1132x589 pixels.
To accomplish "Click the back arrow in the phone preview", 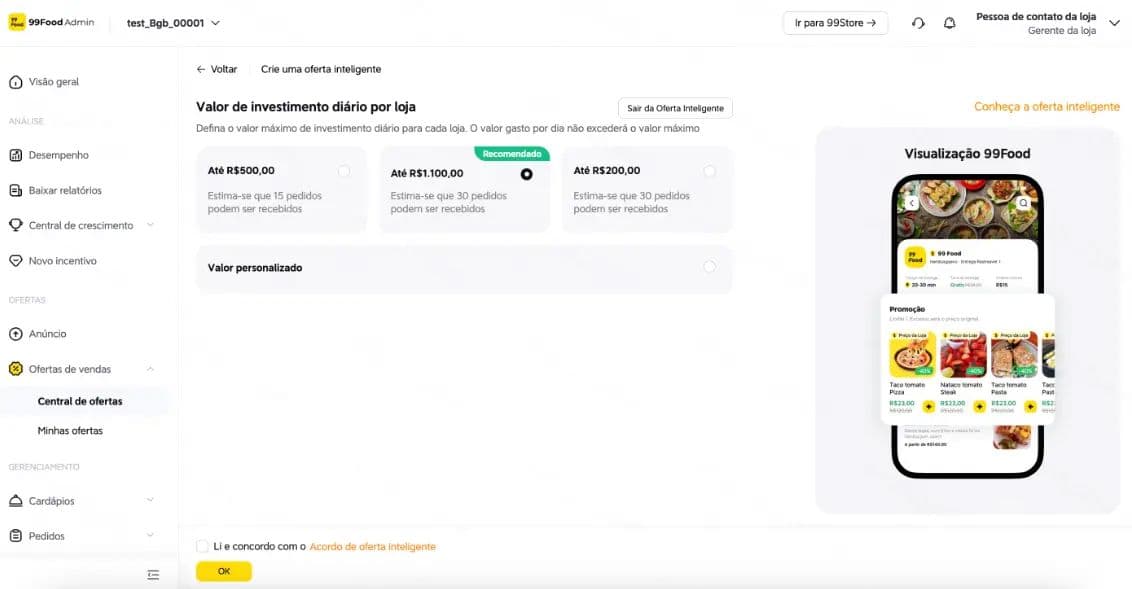I will click(x=911, y=204).
